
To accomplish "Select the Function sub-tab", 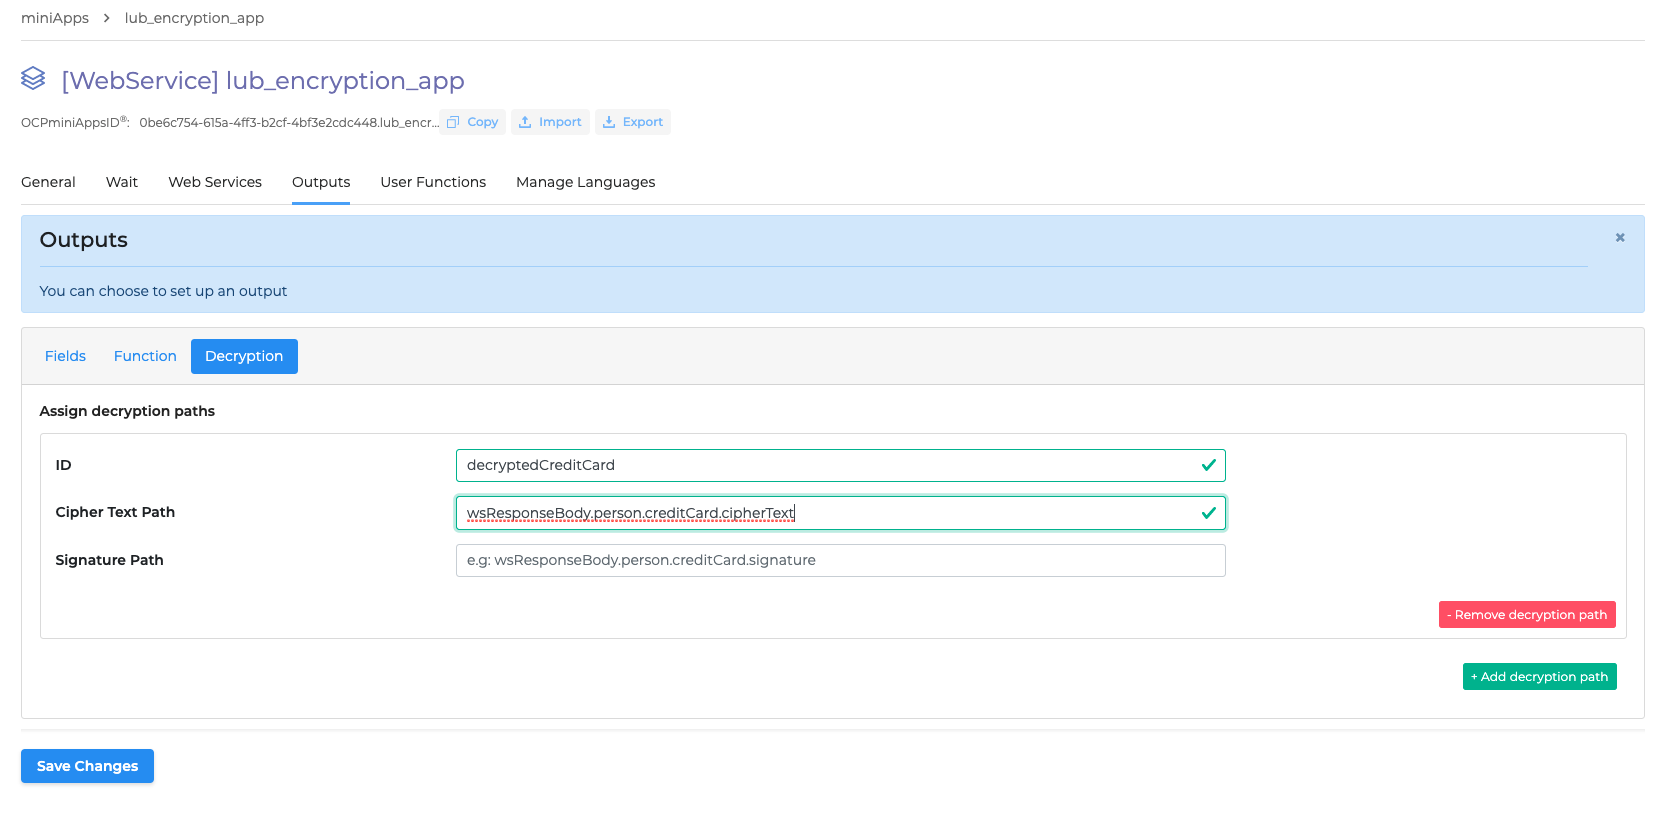I will [145, 356].
